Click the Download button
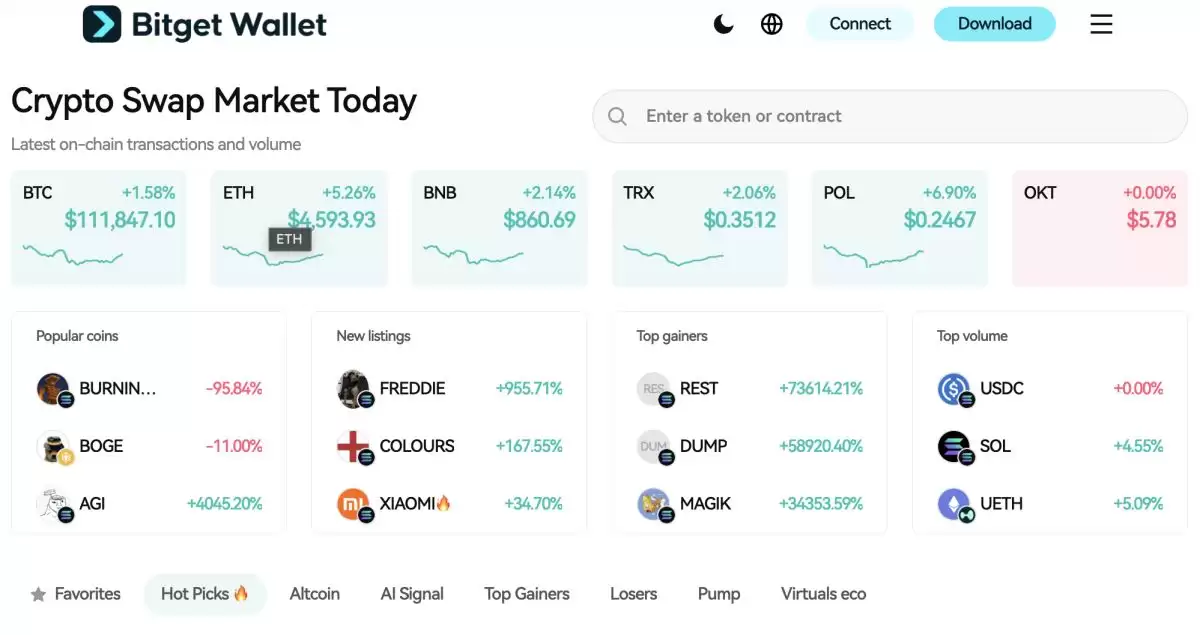Image resolution: width=1200 pixels, height=635 pixels. click(994, 24)
